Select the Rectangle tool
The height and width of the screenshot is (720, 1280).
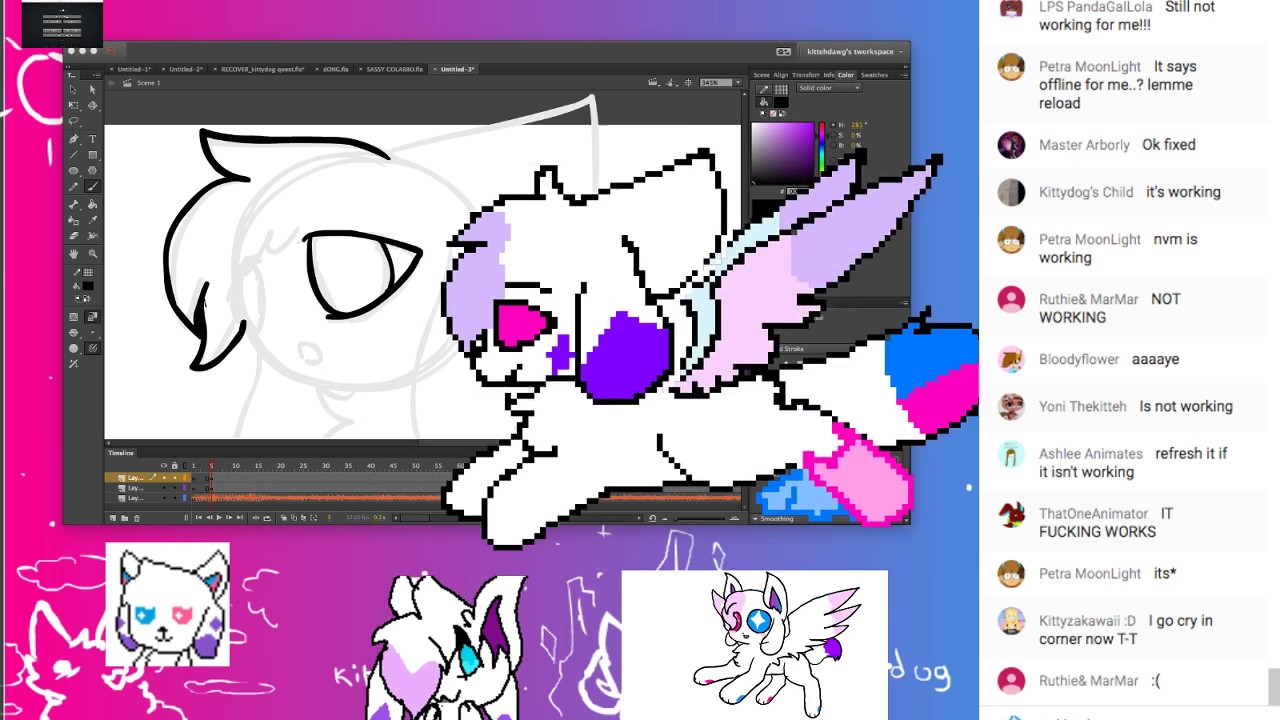pyautogui.click(x=92, y=155)
